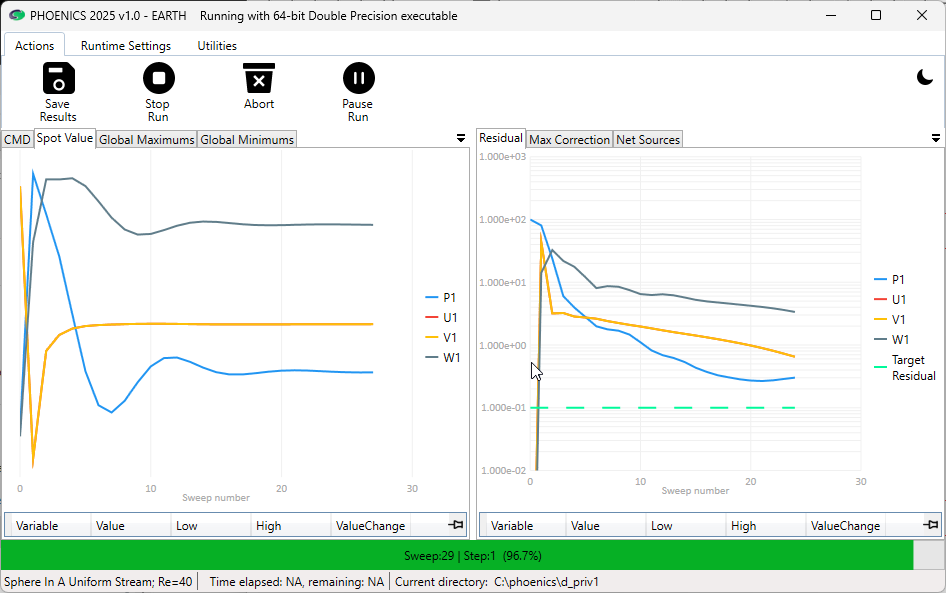The image size is (946, 593).
Task: Pin the right residual variable table
Action: tap(931, 525)
